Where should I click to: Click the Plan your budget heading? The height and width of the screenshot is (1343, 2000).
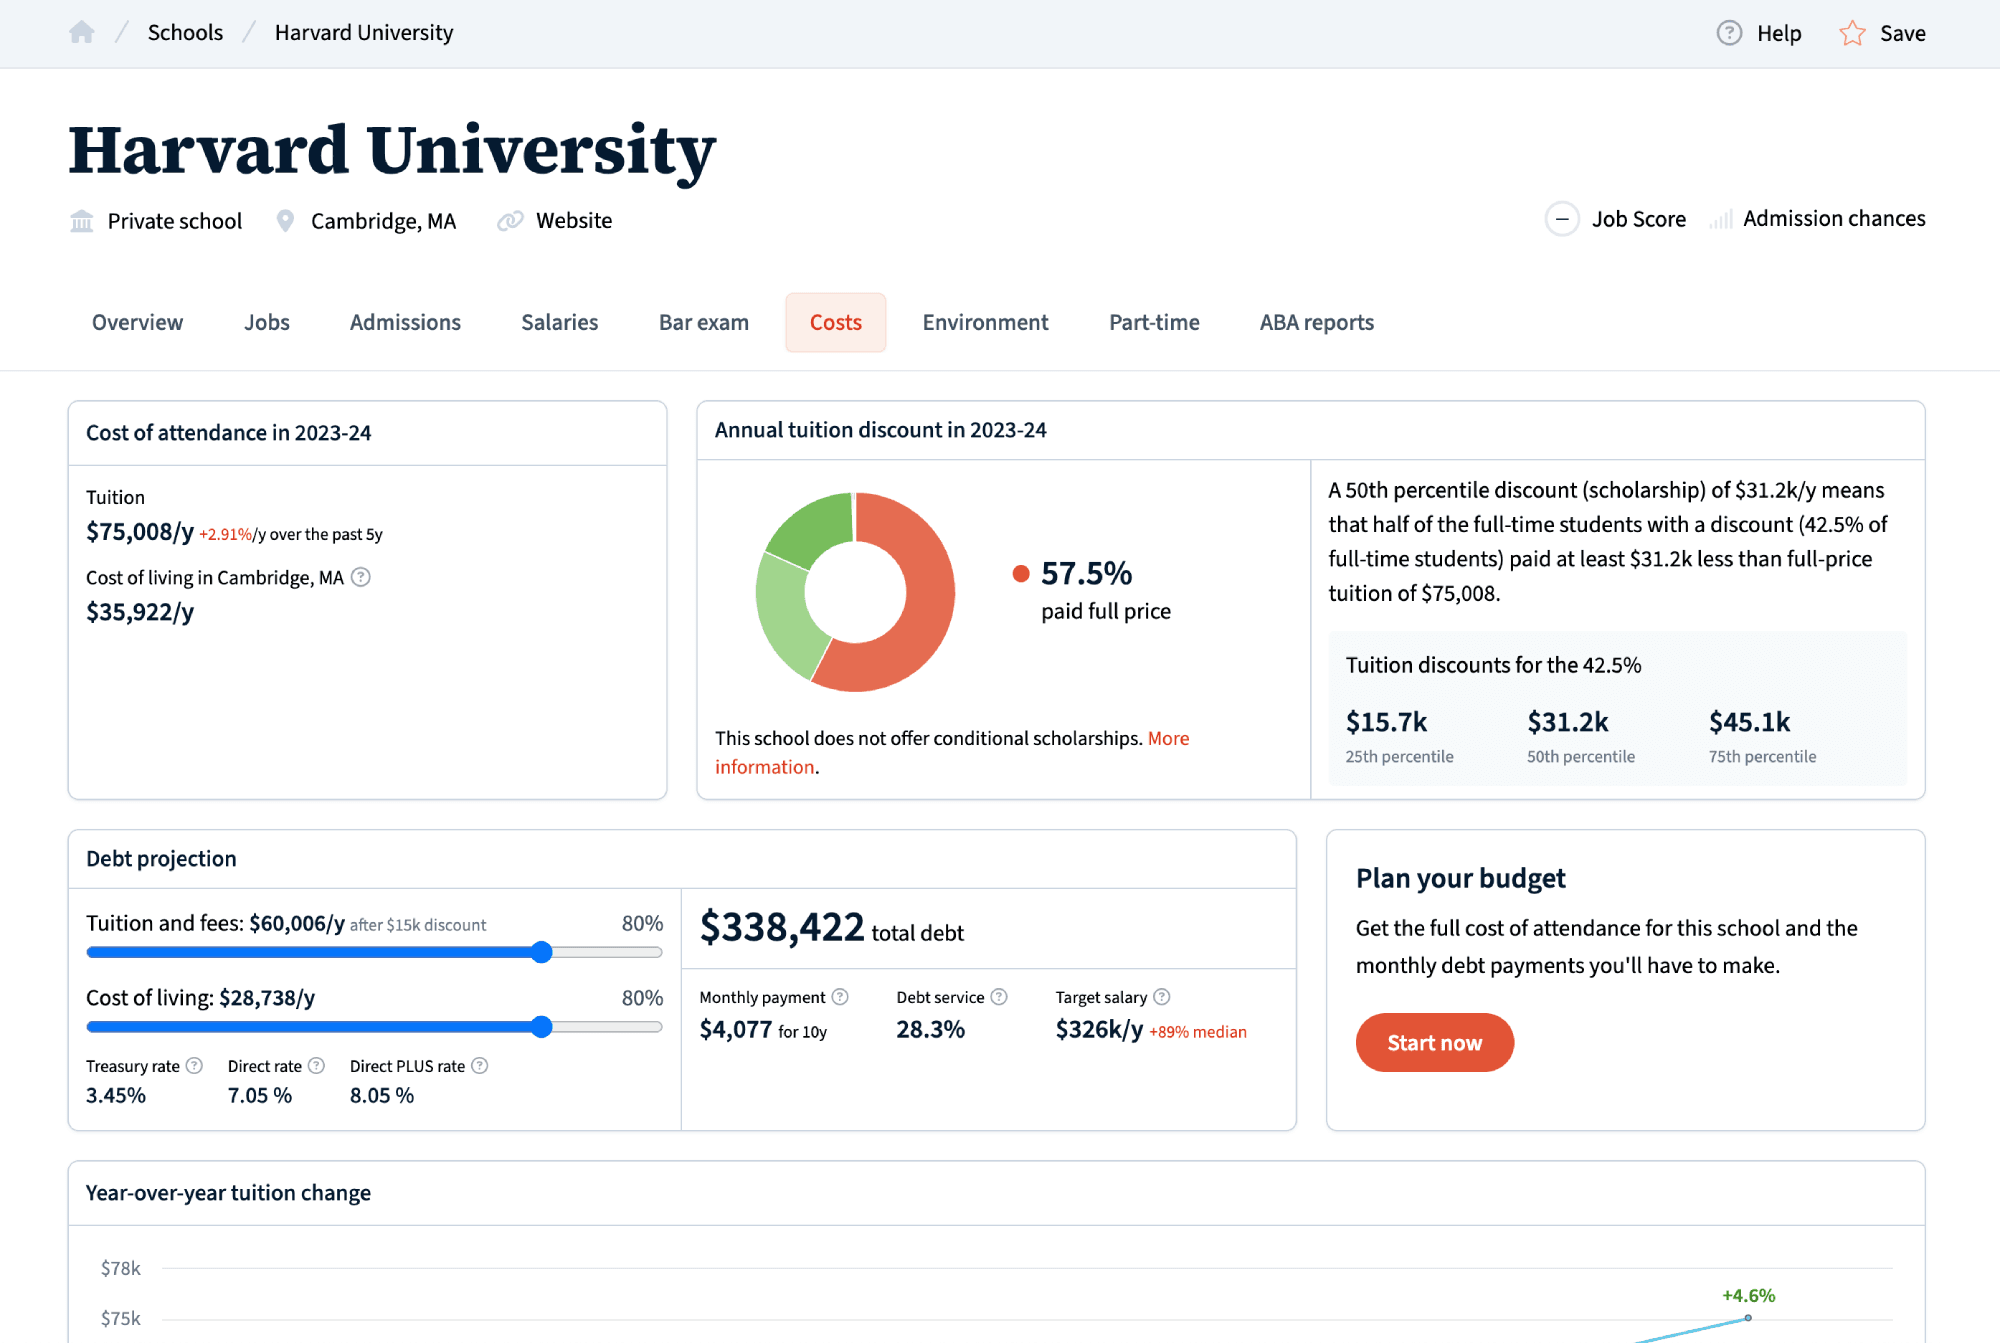[x=1460, y=878]
